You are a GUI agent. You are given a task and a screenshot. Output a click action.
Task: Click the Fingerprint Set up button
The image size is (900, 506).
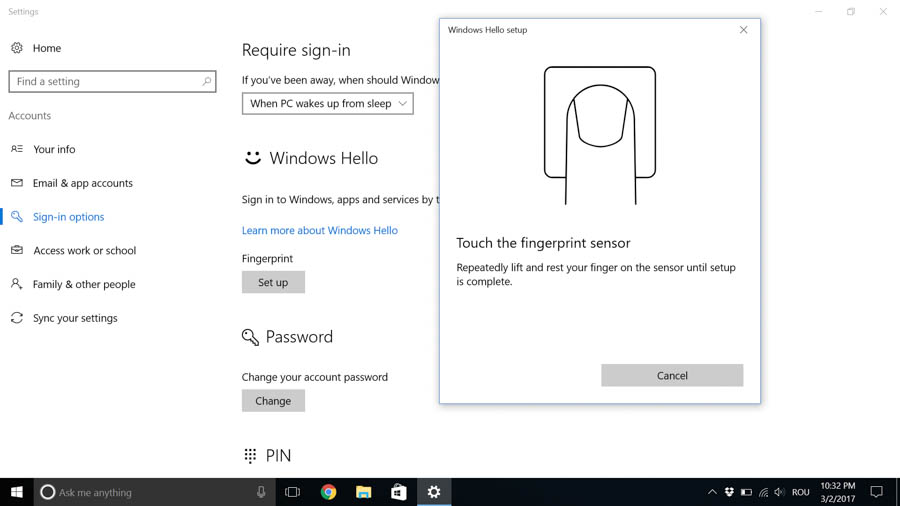click(x=273, y=282)
